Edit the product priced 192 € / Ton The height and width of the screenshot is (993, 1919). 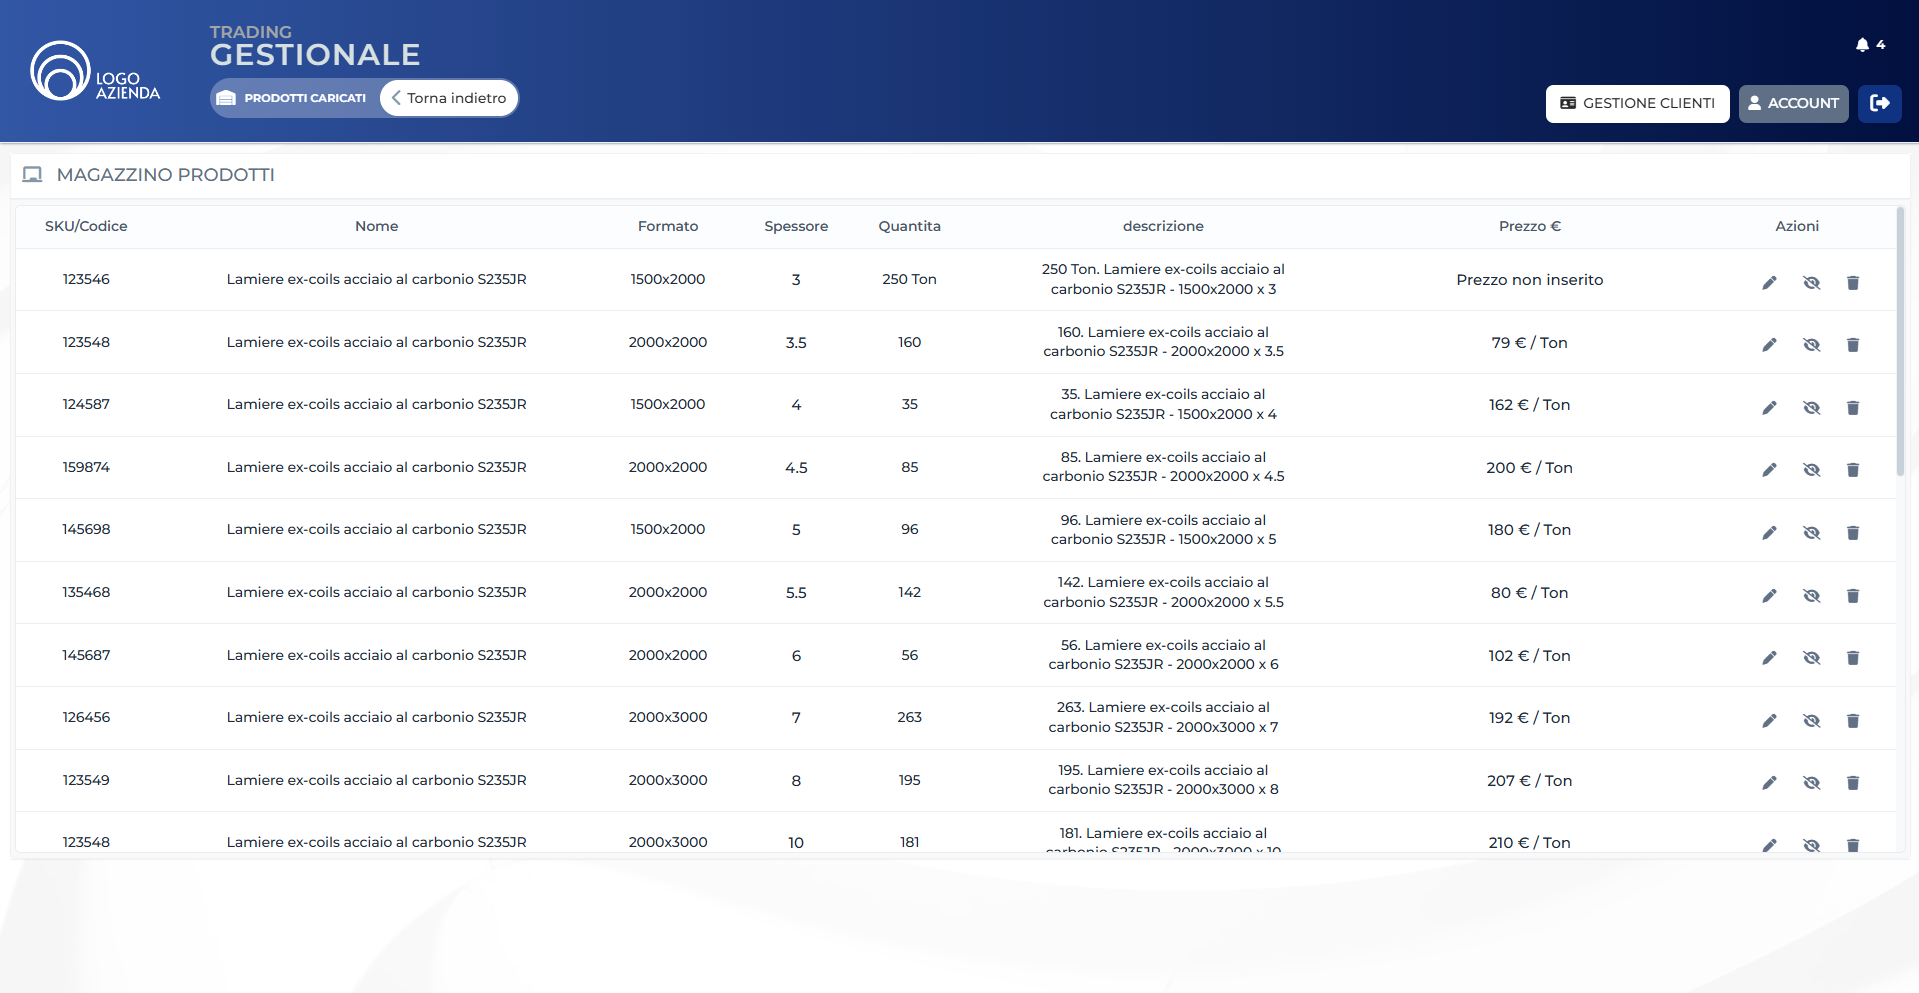(1769, 721)
